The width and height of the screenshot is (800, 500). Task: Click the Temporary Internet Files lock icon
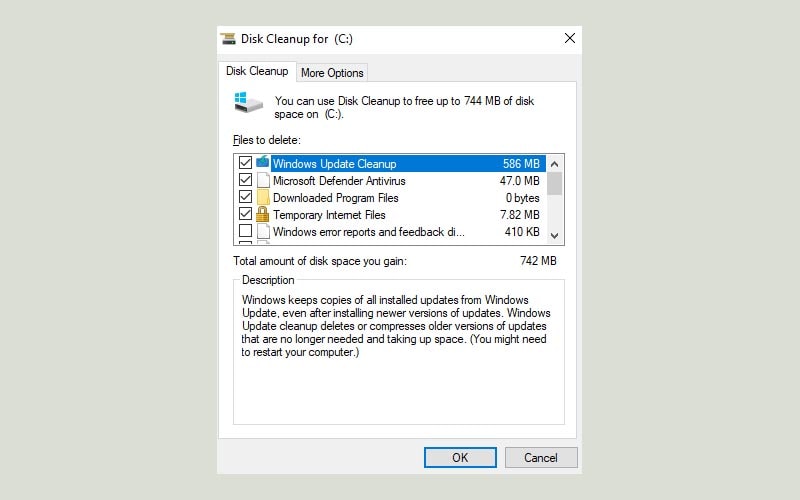point(263,214)
